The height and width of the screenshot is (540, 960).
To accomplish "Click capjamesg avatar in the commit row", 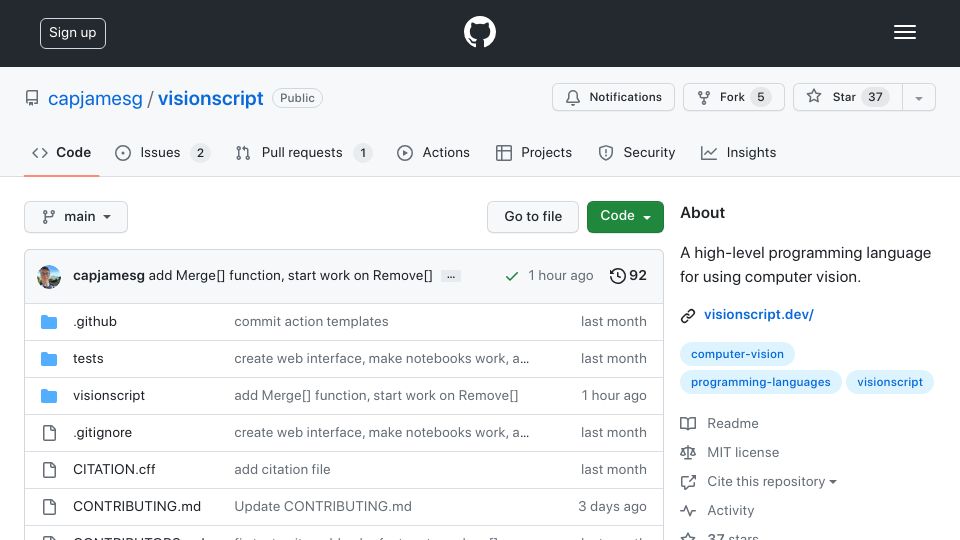I will [x=49, y=277].
